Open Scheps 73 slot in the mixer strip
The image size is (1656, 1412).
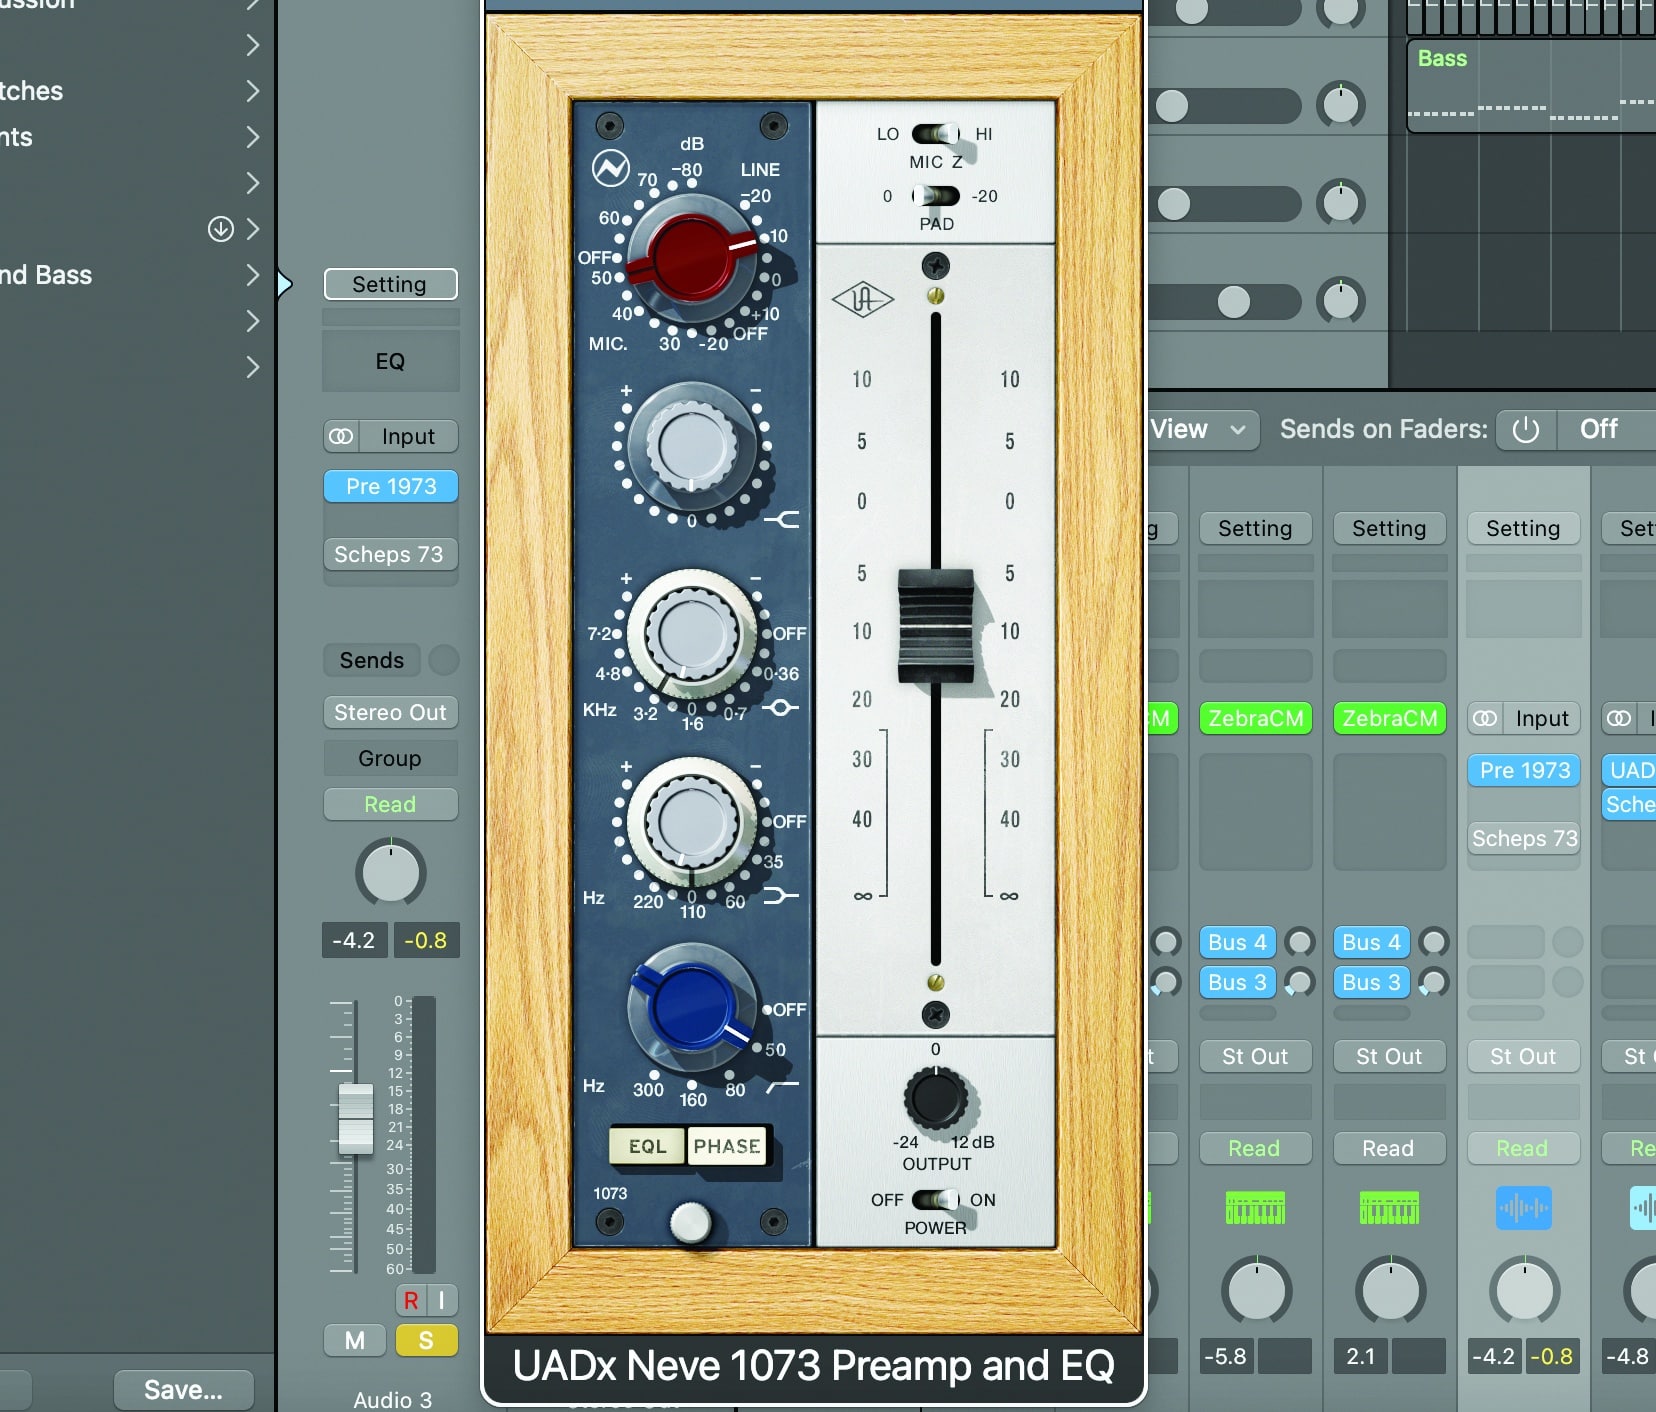1524,838
